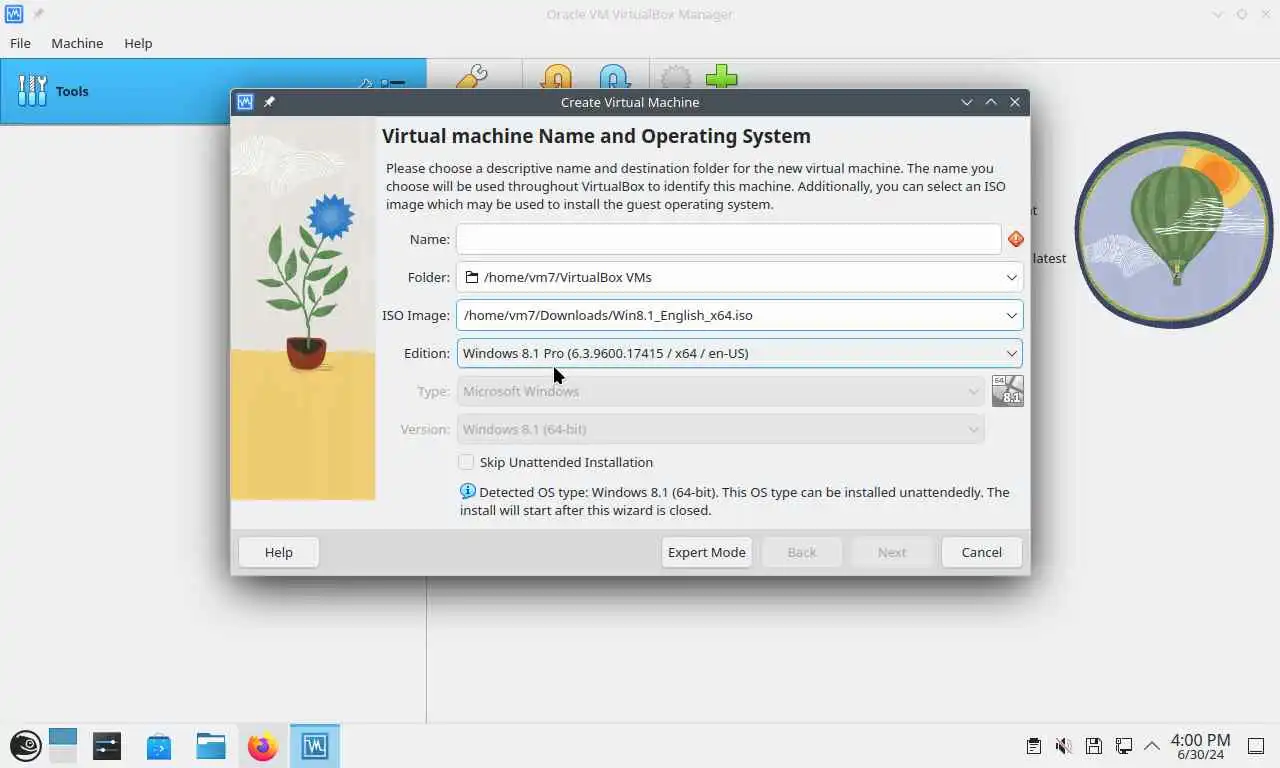The width and height of the screenshot is (1280, 768).
Task: Open the Tools list menu icon
Action: [393, 84]
